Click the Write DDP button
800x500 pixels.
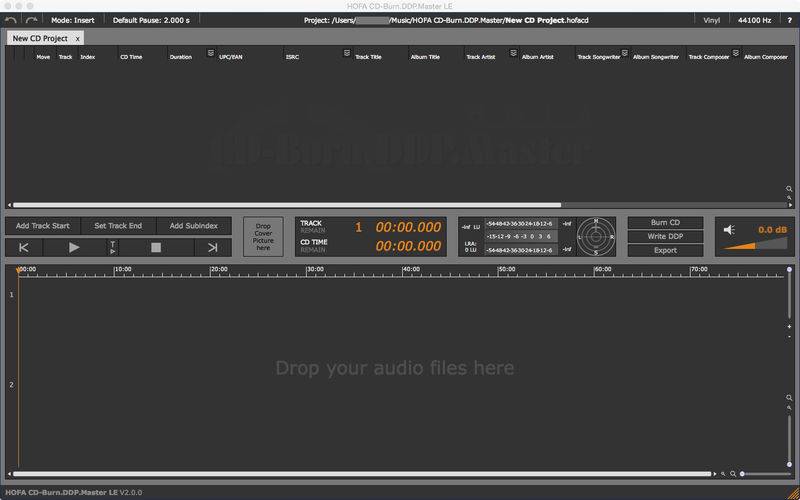[665, 237]
